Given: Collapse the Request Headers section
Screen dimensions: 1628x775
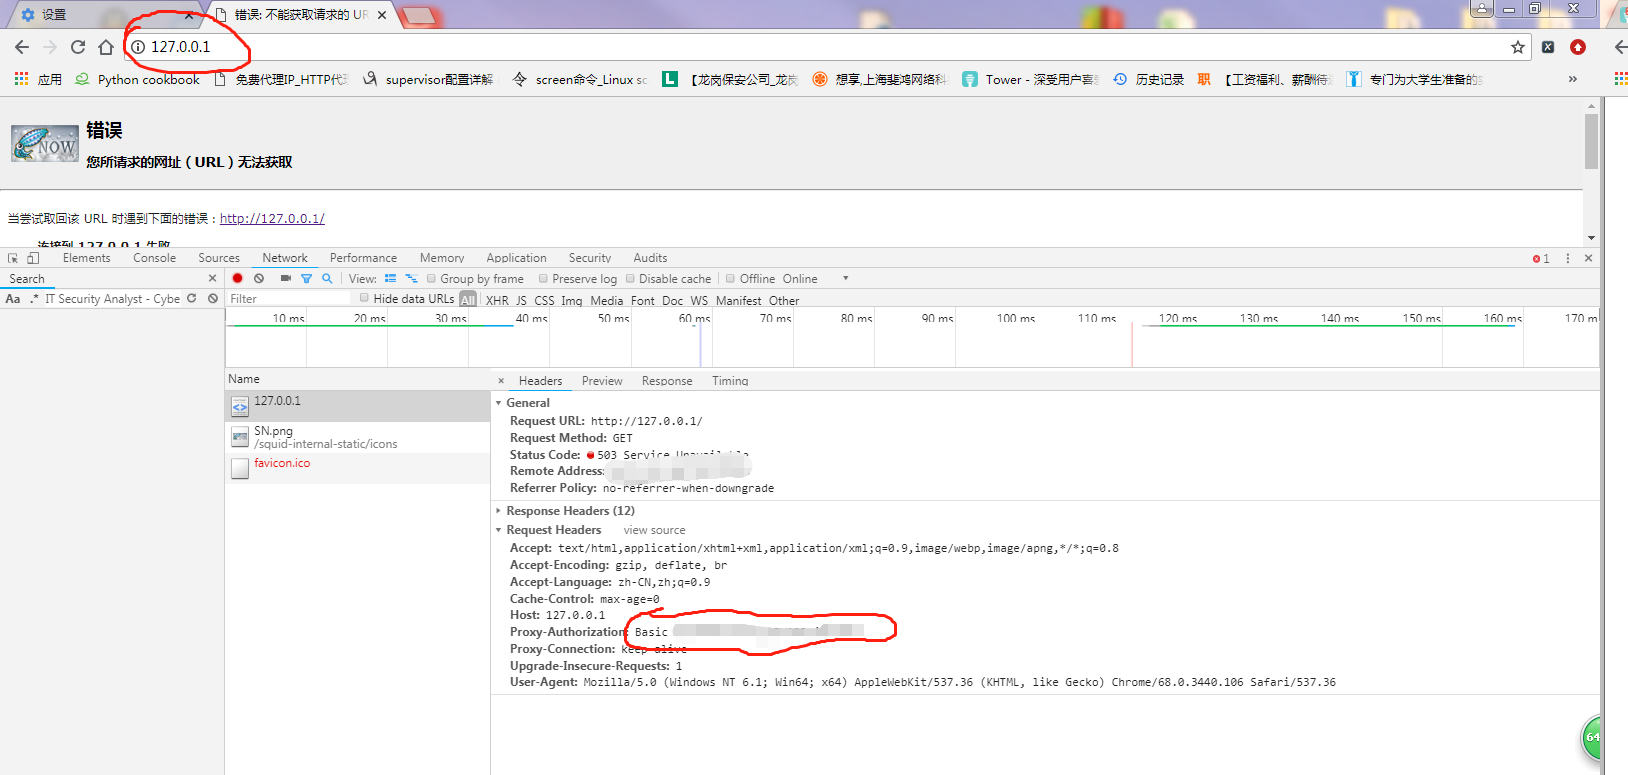Looking at the screenshot, I should (499, 530).
